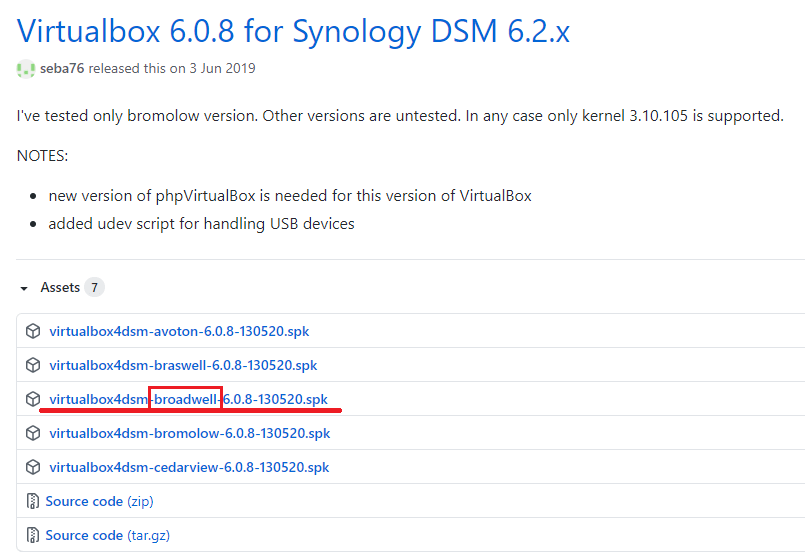Click the note about udev script for USB devices
This screenshot has height=555, width=805.
coord(201,224)
